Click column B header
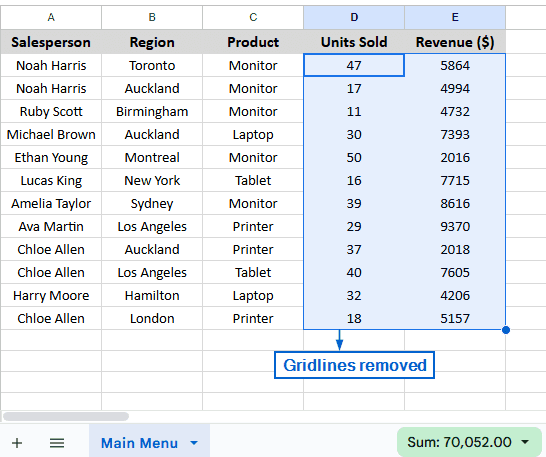546x457 pixels. [152, 17]
